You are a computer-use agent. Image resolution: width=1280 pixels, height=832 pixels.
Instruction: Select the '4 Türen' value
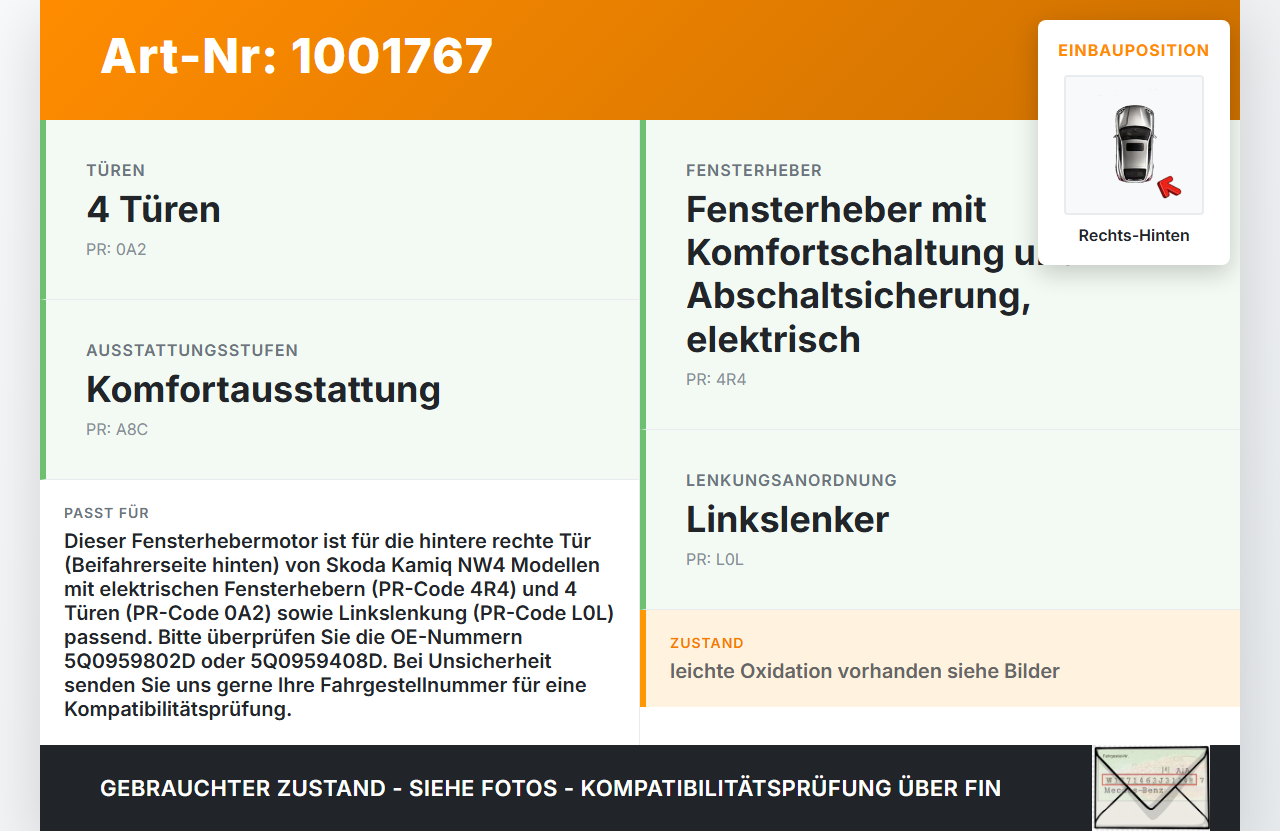coord(154,209)
